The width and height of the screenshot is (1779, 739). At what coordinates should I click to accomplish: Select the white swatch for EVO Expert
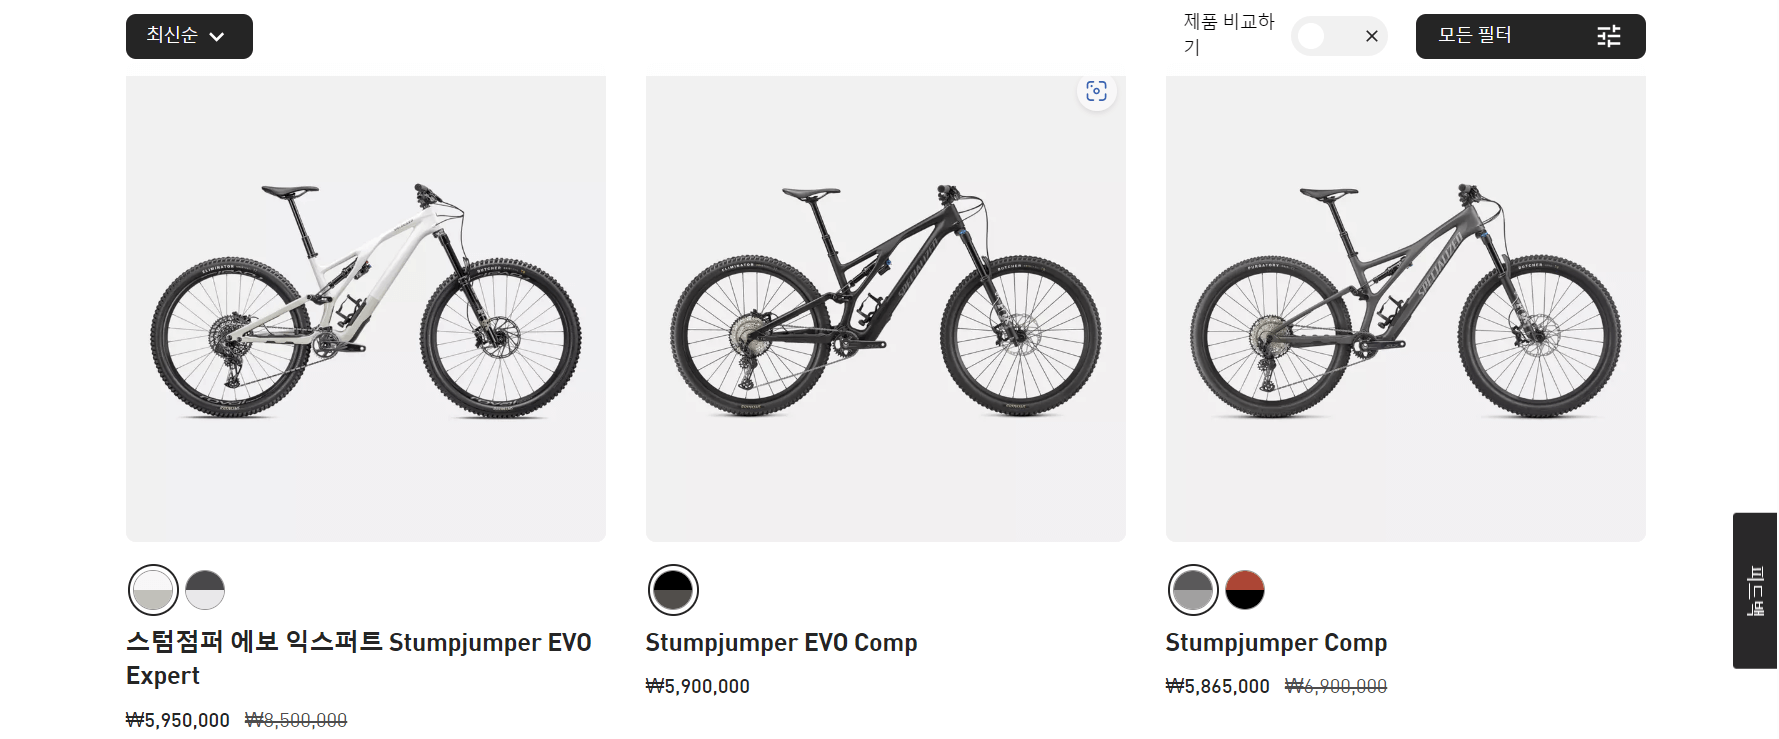pos(152,590)
